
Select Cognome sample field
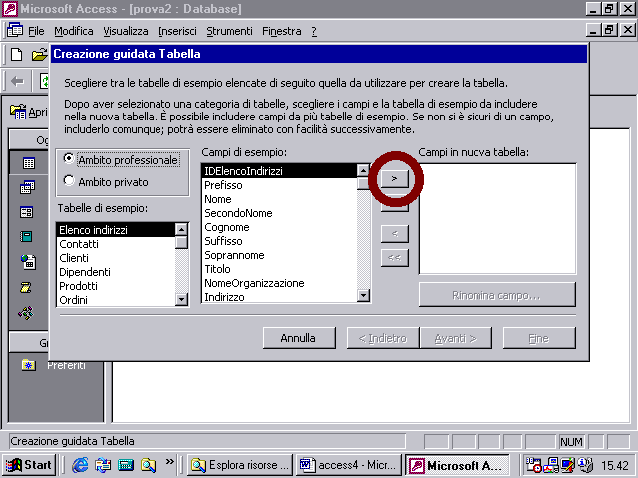279,227
